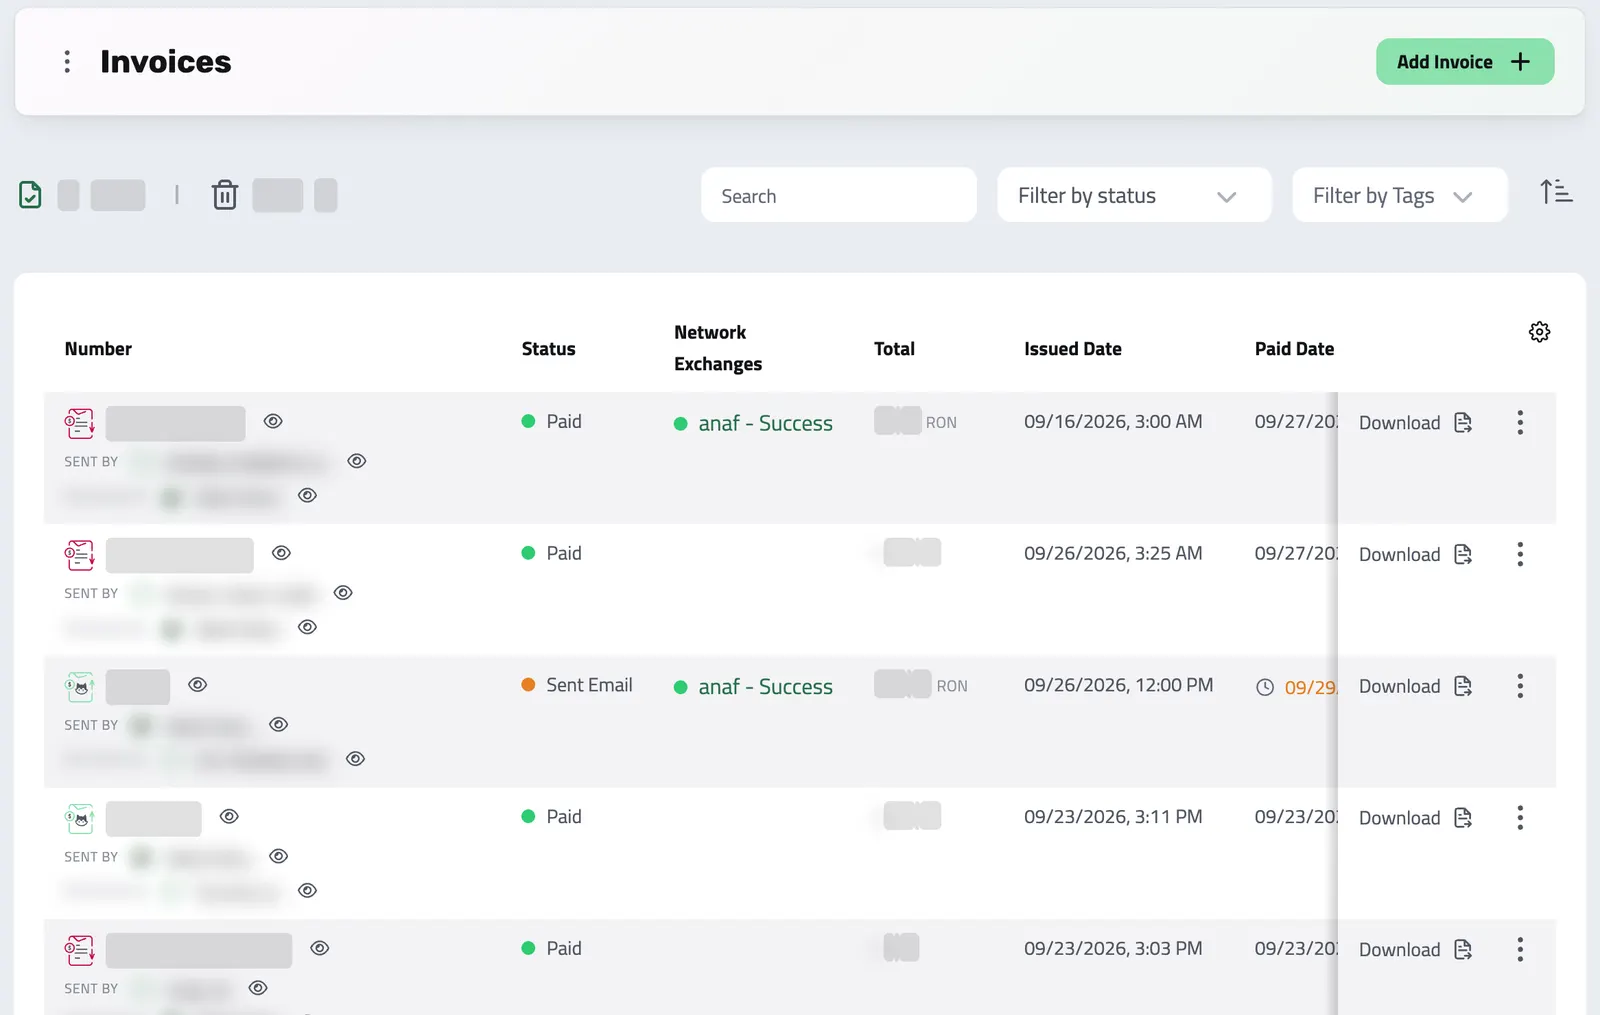Click the Add Invoice button

pyautogui.click(x=1465, y=62)
